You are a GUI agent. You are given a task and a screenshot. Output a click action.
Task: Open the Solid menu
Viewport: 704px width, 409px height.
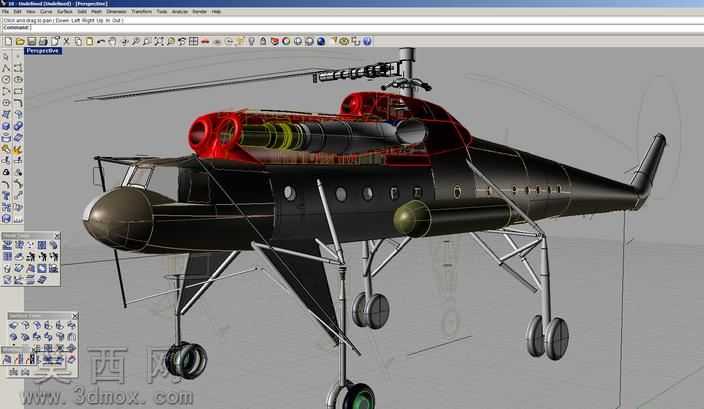pyautogui.click(x=82, y=12)
